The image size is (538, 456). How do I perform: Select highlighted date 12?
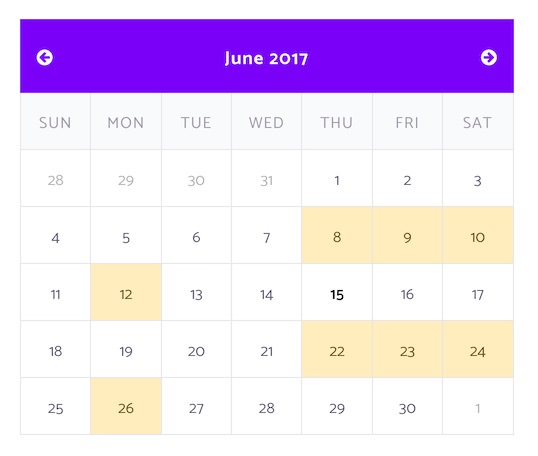[126, 292]
